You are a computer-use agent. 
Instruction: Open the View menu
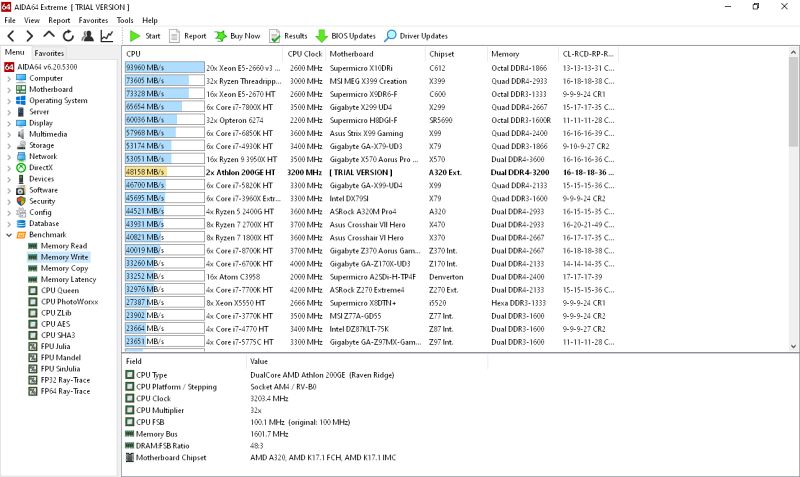click(32, 20)
